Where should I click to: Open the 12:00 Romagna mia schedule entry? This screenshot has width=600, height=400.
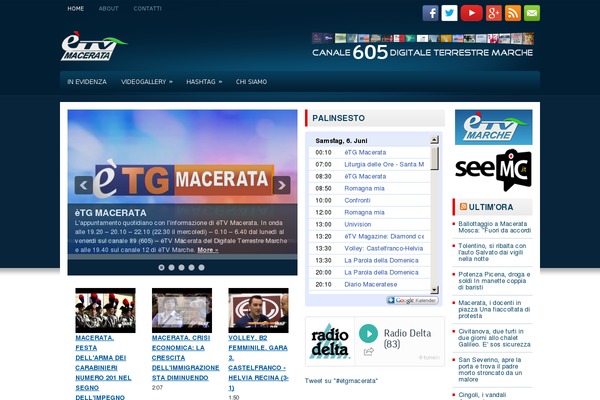(364, 212)
